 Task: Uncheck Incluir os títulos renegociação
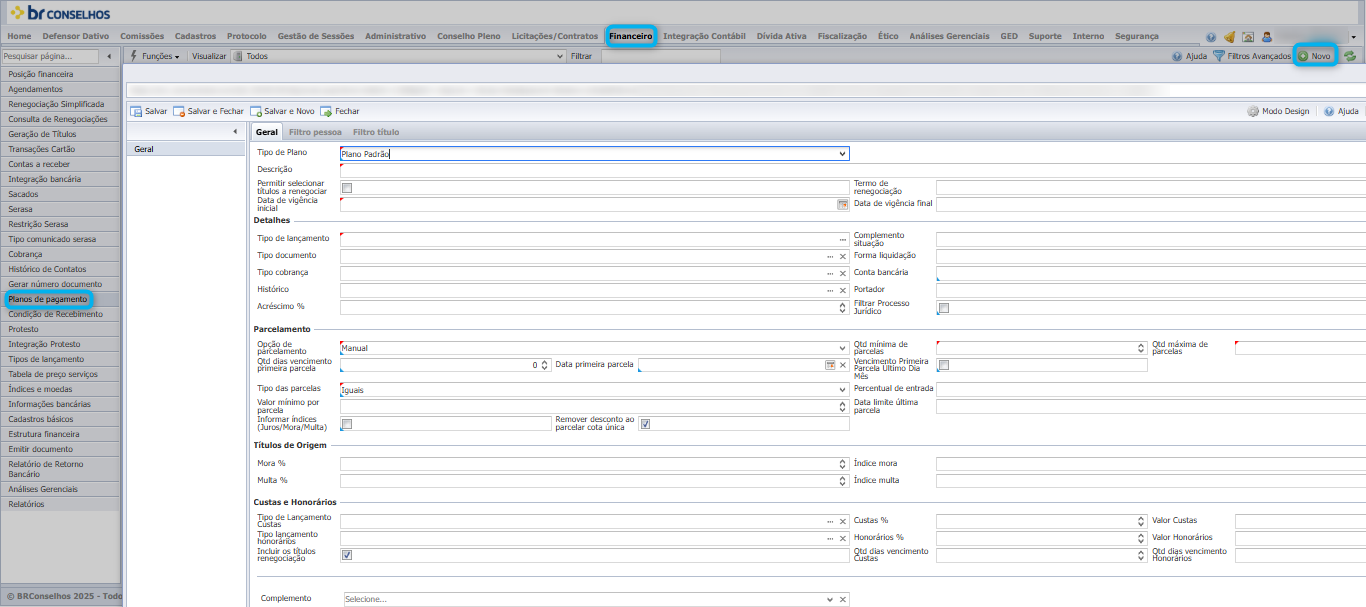click(x=347, y=555)
